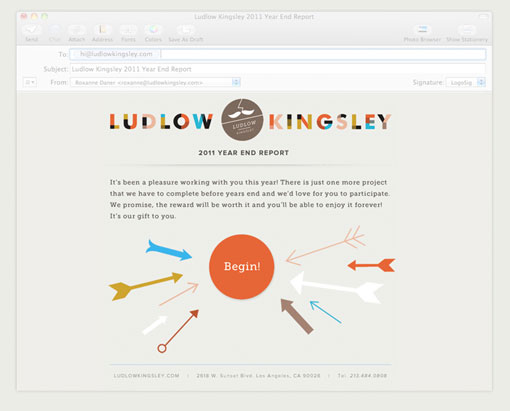510x411 pixels.
Task: Open the From account dropdown
Action: 155,82
